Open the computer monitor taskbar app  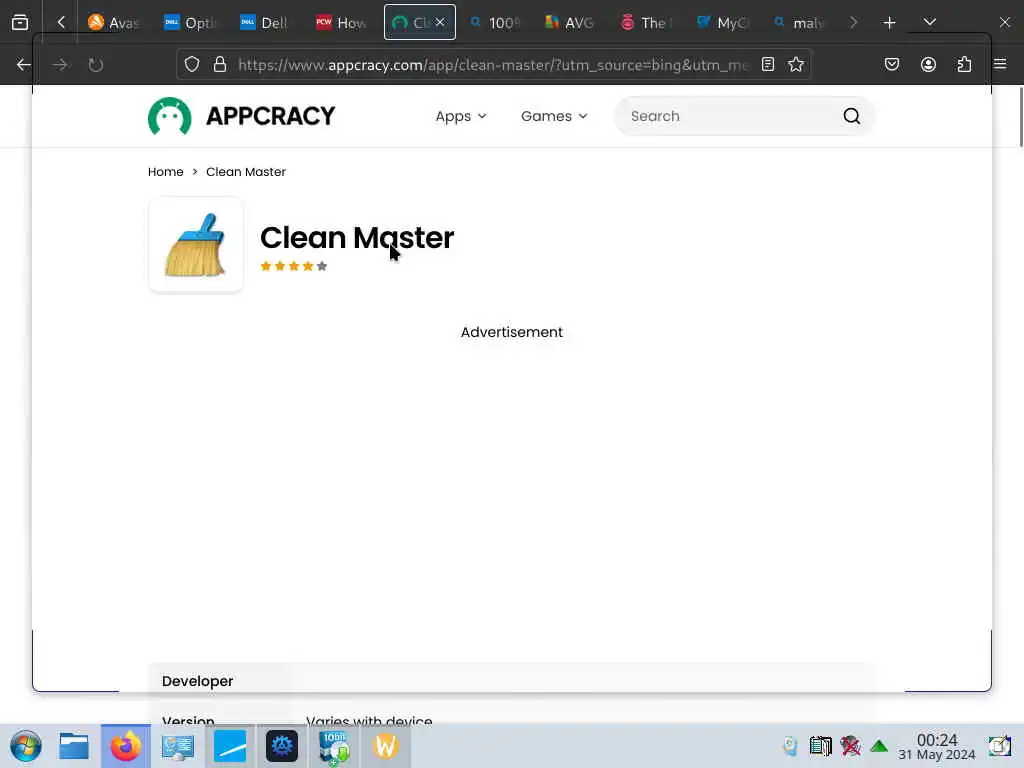click(178, 746)
